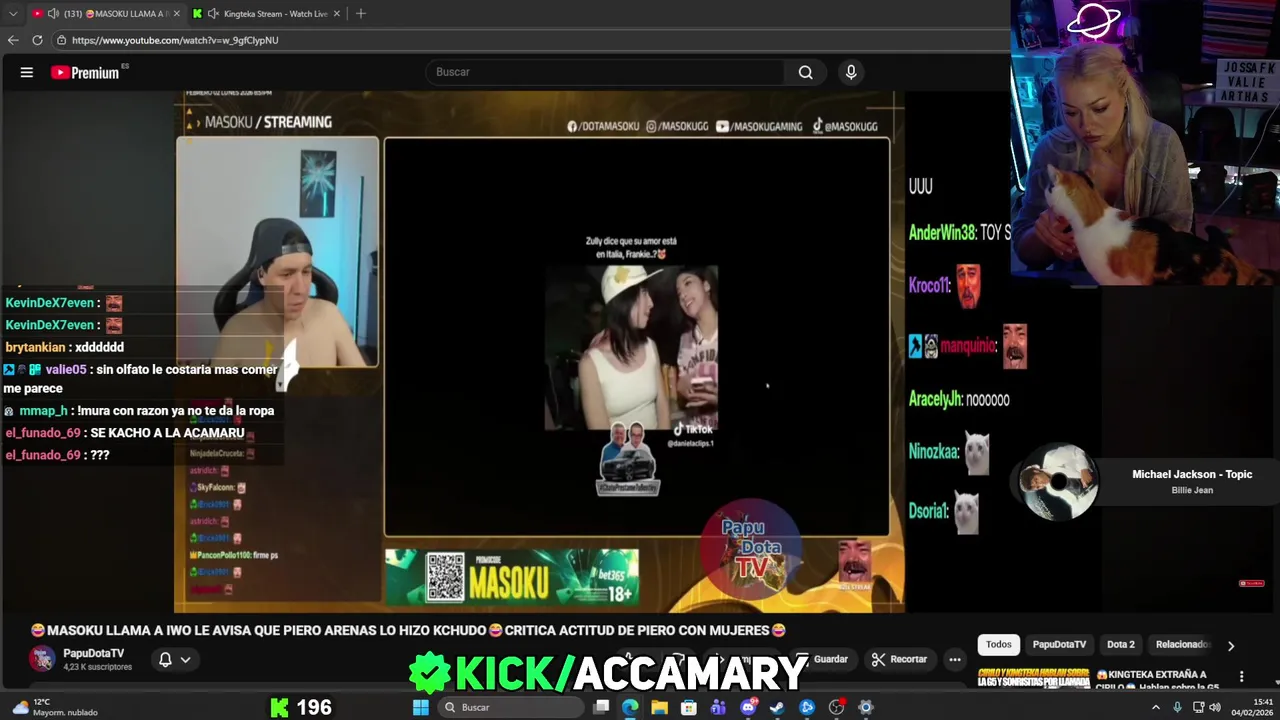
Task: Open the KINGTEKA EXTRAÑA A CIRILO video title
Action: pos(1160,679)
